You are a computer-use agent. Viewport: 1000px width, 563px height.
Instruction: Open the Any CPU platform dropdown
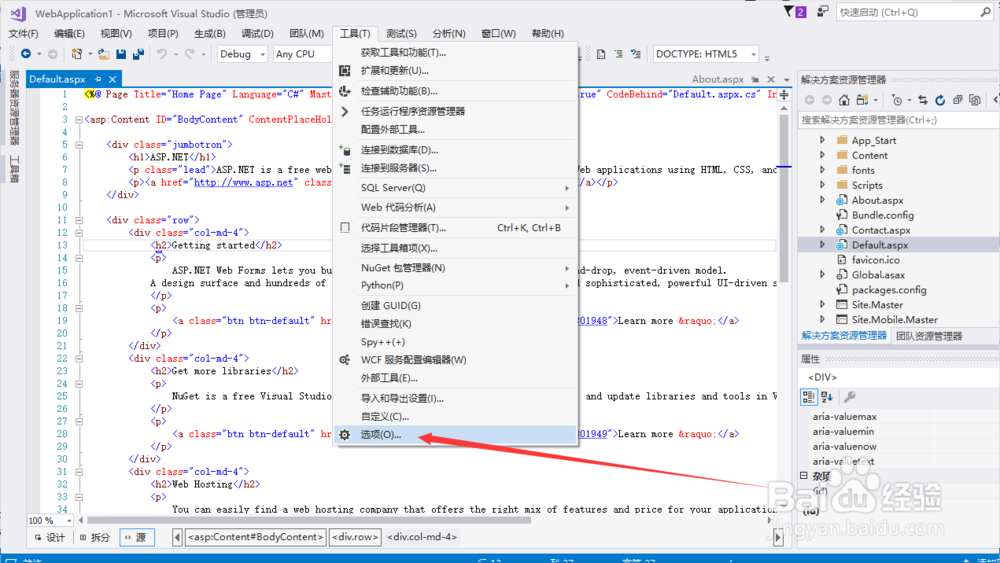[x=303, y=54]
